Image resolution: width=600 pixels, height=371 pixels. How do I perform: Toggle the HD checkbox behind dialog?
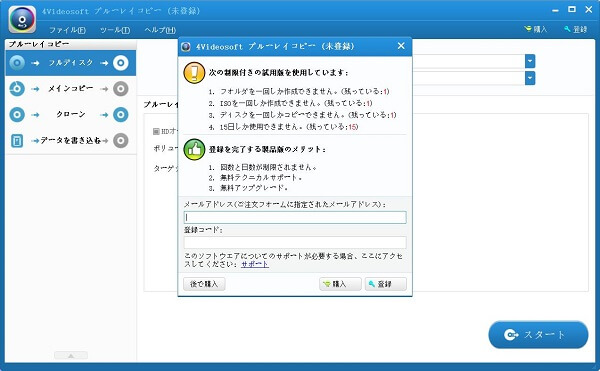coord(156,131)
